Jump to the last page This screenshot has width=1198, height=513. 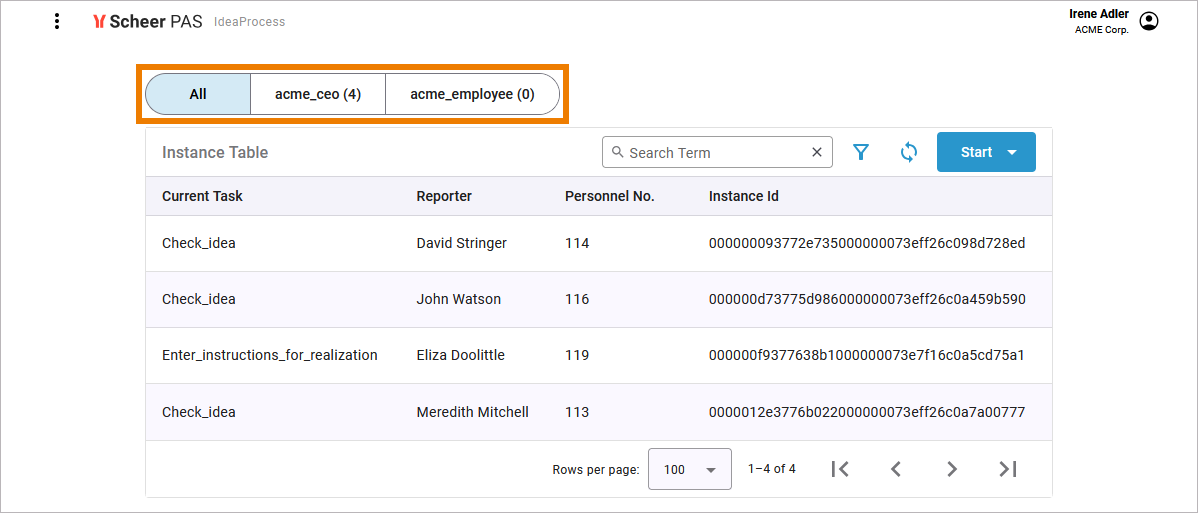(x=1008, y=469)
